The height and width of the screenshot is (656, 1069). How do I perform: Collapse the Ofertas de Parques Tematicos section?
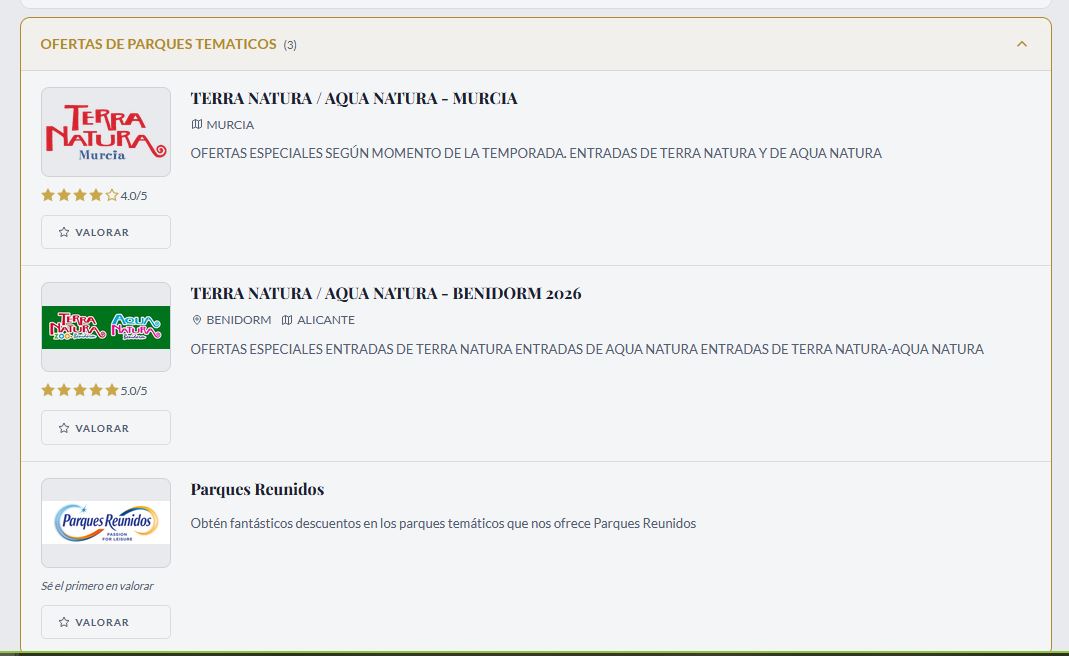[x=1021, y=44]
